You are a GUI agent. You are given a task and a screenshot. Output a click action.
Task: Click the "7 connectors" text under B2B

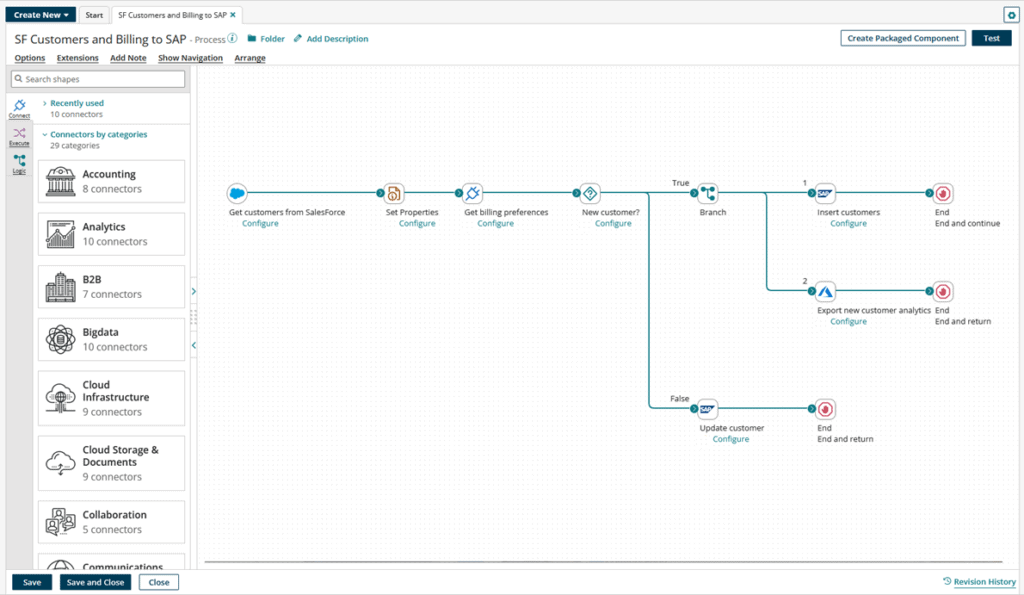(112, 295)
